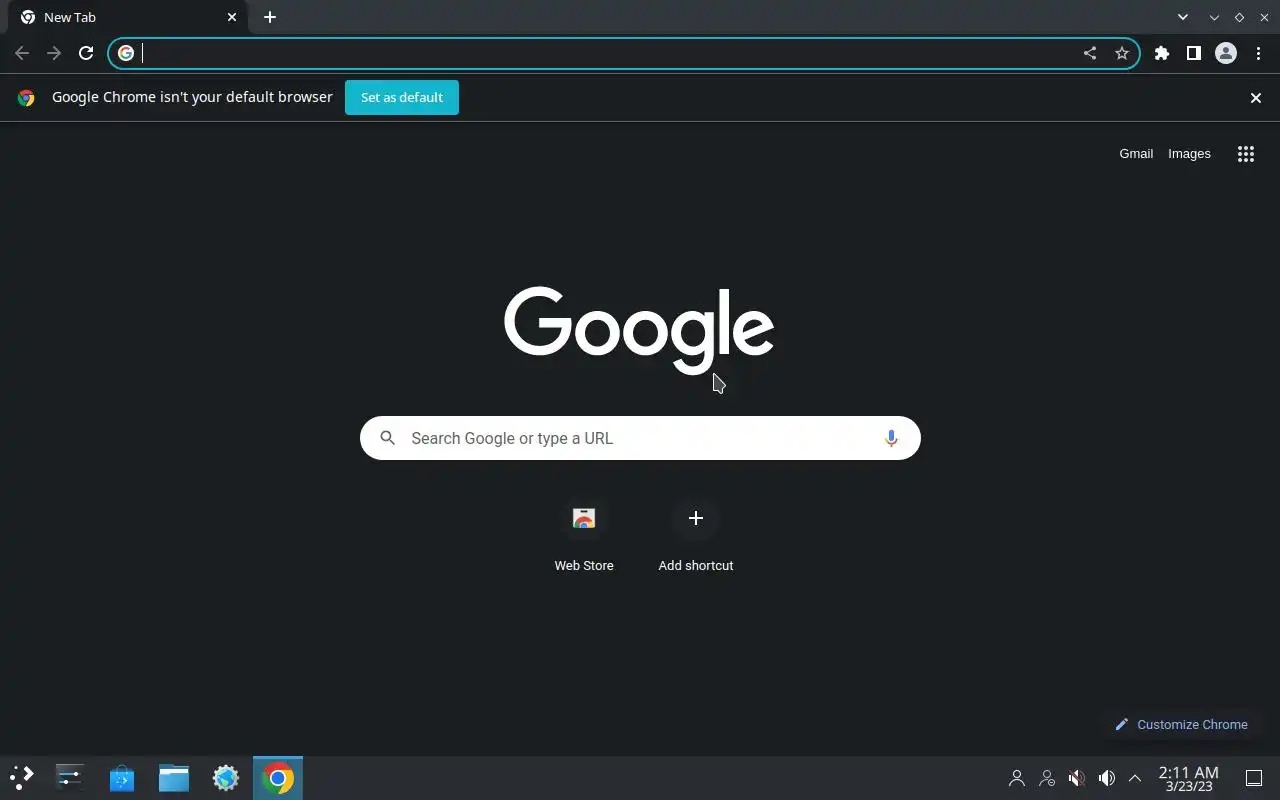The image size is (1280, 800).
Task: Select the New Tab tab
Action: pyautogui.click(x=130, y=17)
